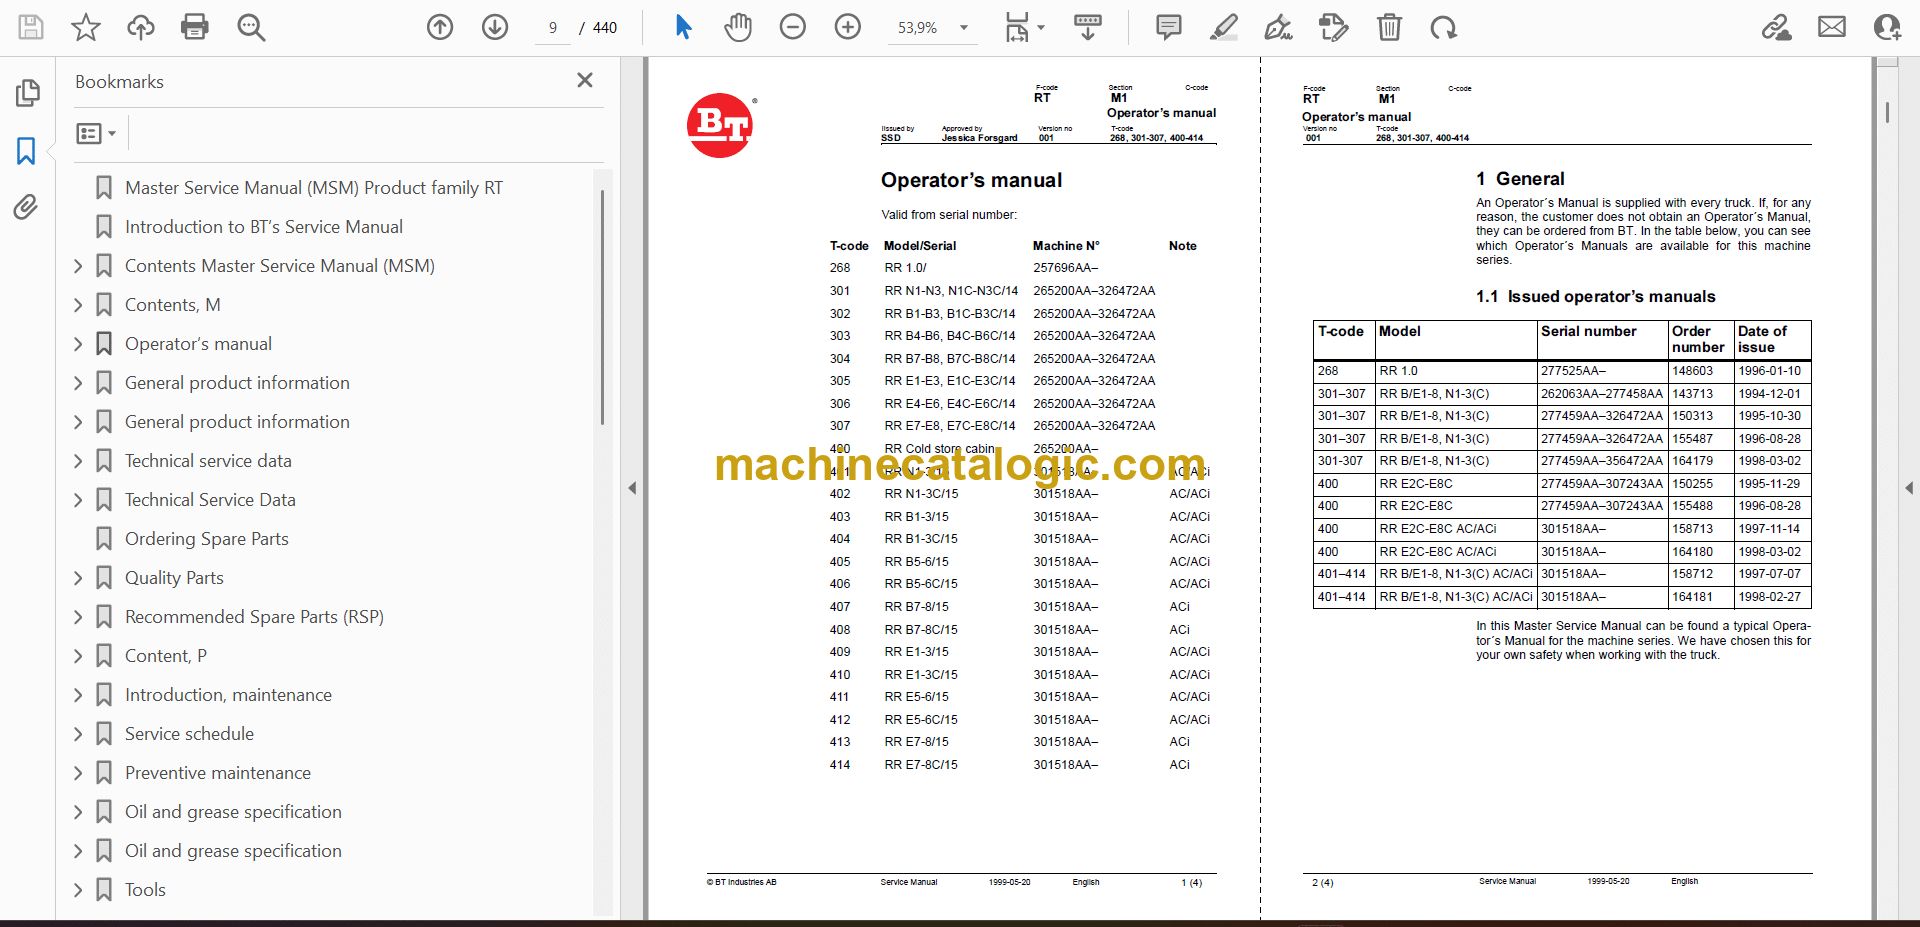Zoom out with minus button

click(x=793, y=27)
